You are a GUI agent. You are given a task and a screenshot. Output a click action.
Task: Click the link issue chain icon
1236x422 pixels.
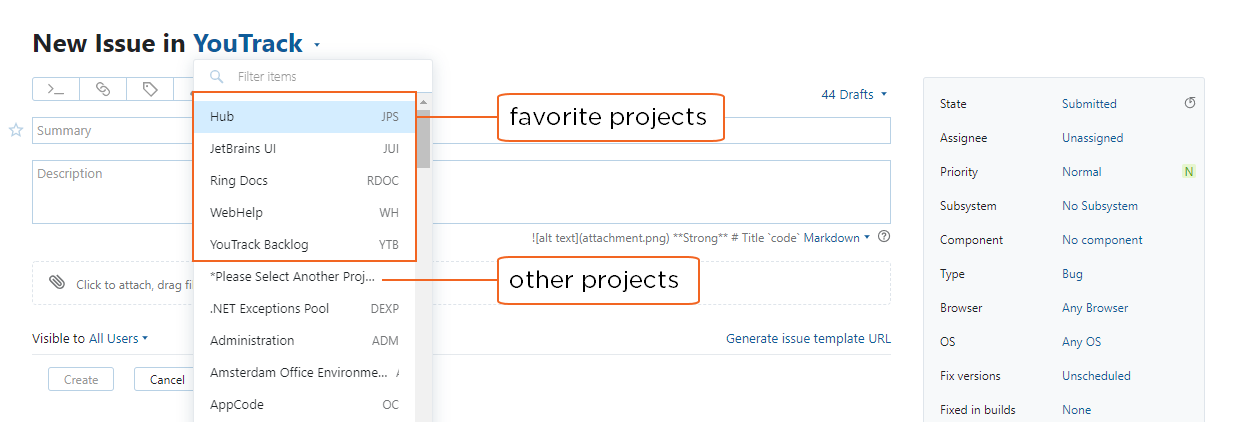(x=103, y=89)
